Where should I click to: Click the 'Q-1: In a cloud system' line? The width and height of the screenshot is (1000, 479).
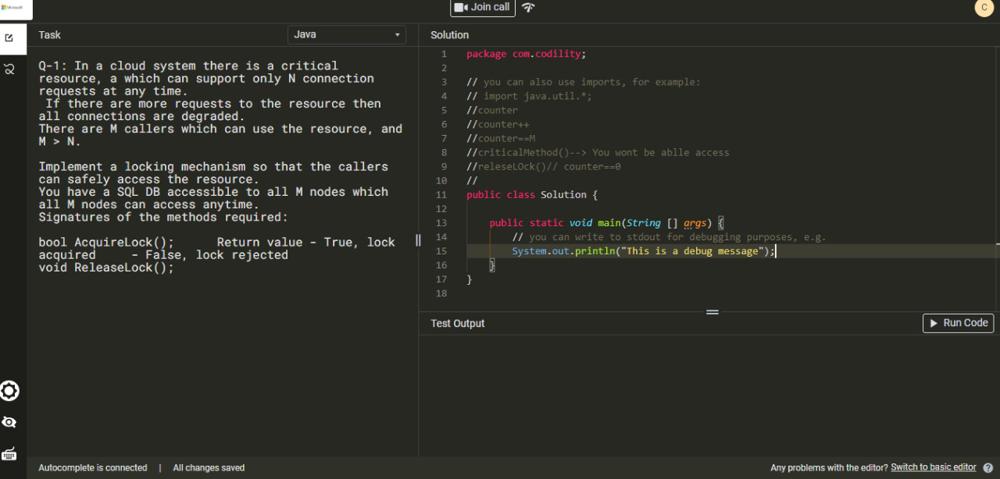188,66
